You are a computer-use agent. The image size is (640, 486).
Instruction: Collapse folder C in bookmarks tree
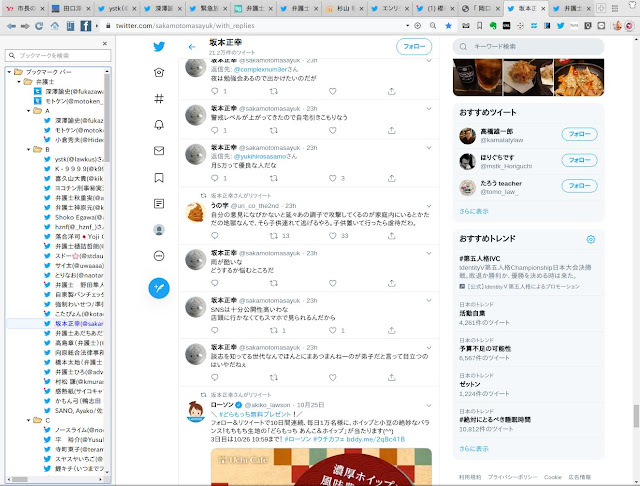29,420
